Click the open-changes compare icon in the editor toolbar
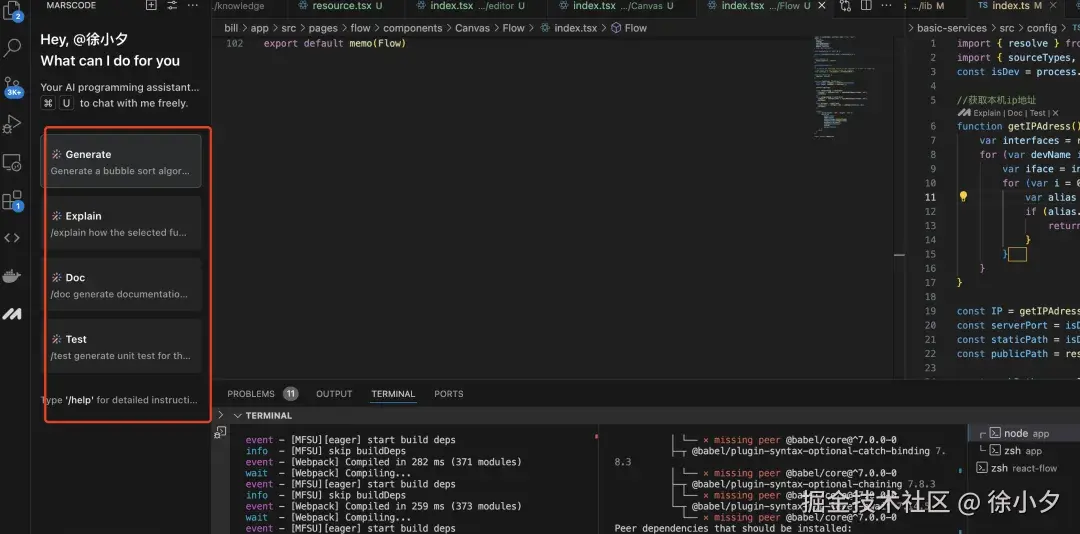The image size is (1080, 534). [846, 6]
